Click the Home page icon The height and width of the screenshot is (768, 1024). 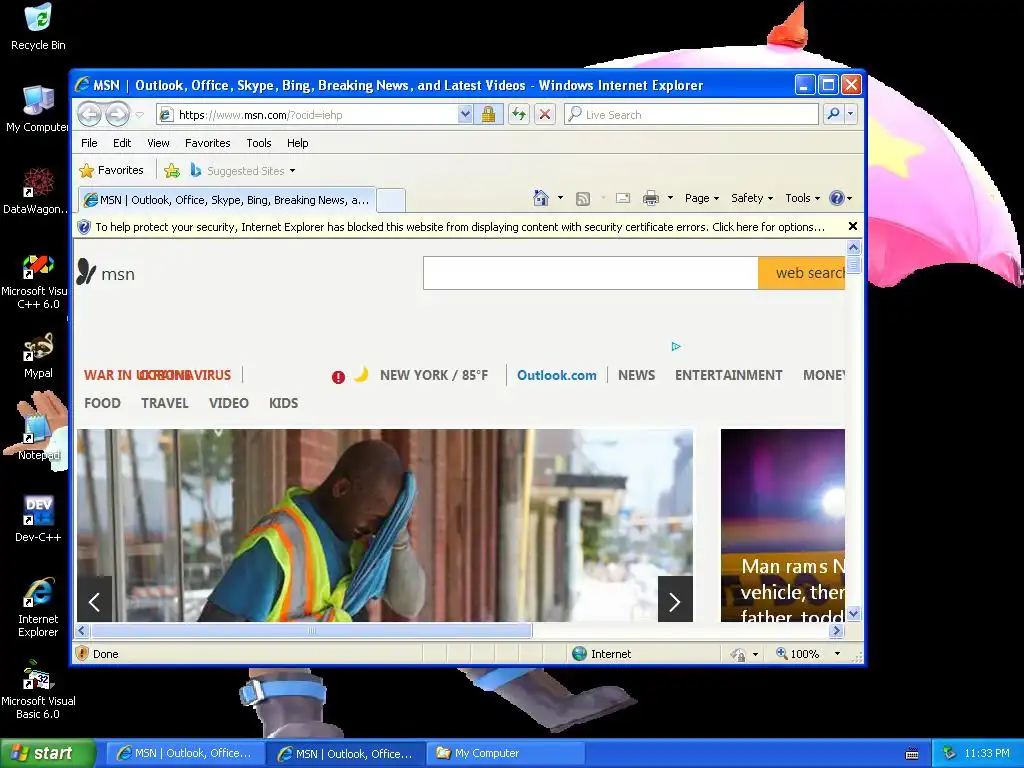pyautogui.click(x=541, y=198)
